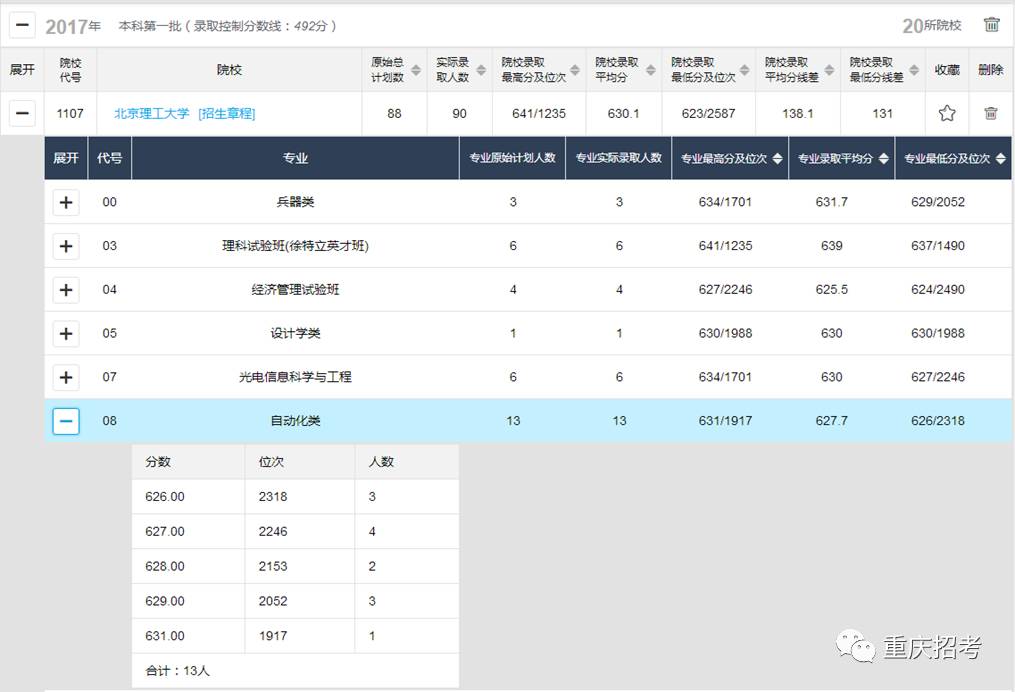Click the 20所院校 count label
Image resolution: width=1015 pixels, height=692 pixels.
pos(931,26)
